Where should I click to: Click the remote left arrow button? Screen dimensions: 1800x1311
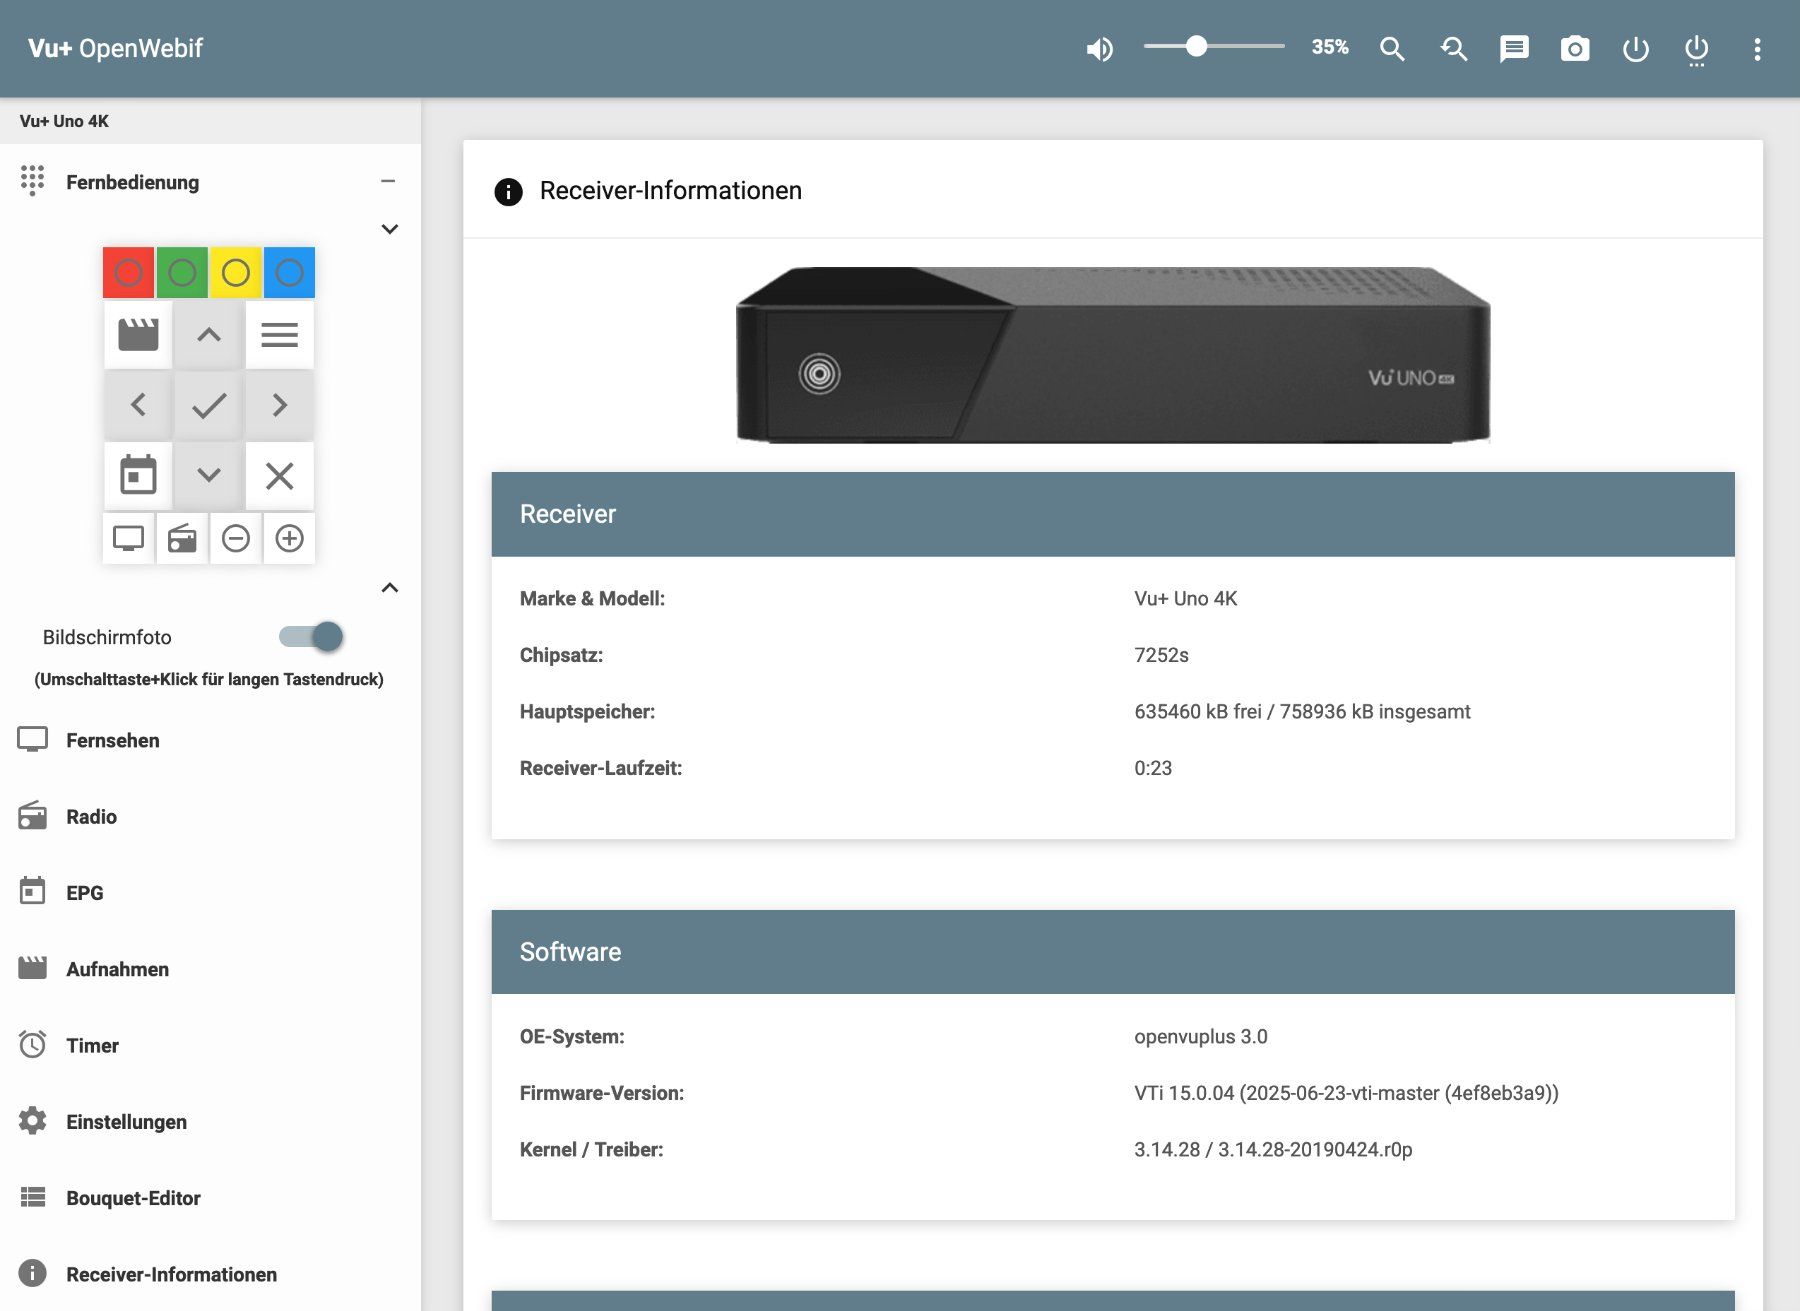(138, 405)
